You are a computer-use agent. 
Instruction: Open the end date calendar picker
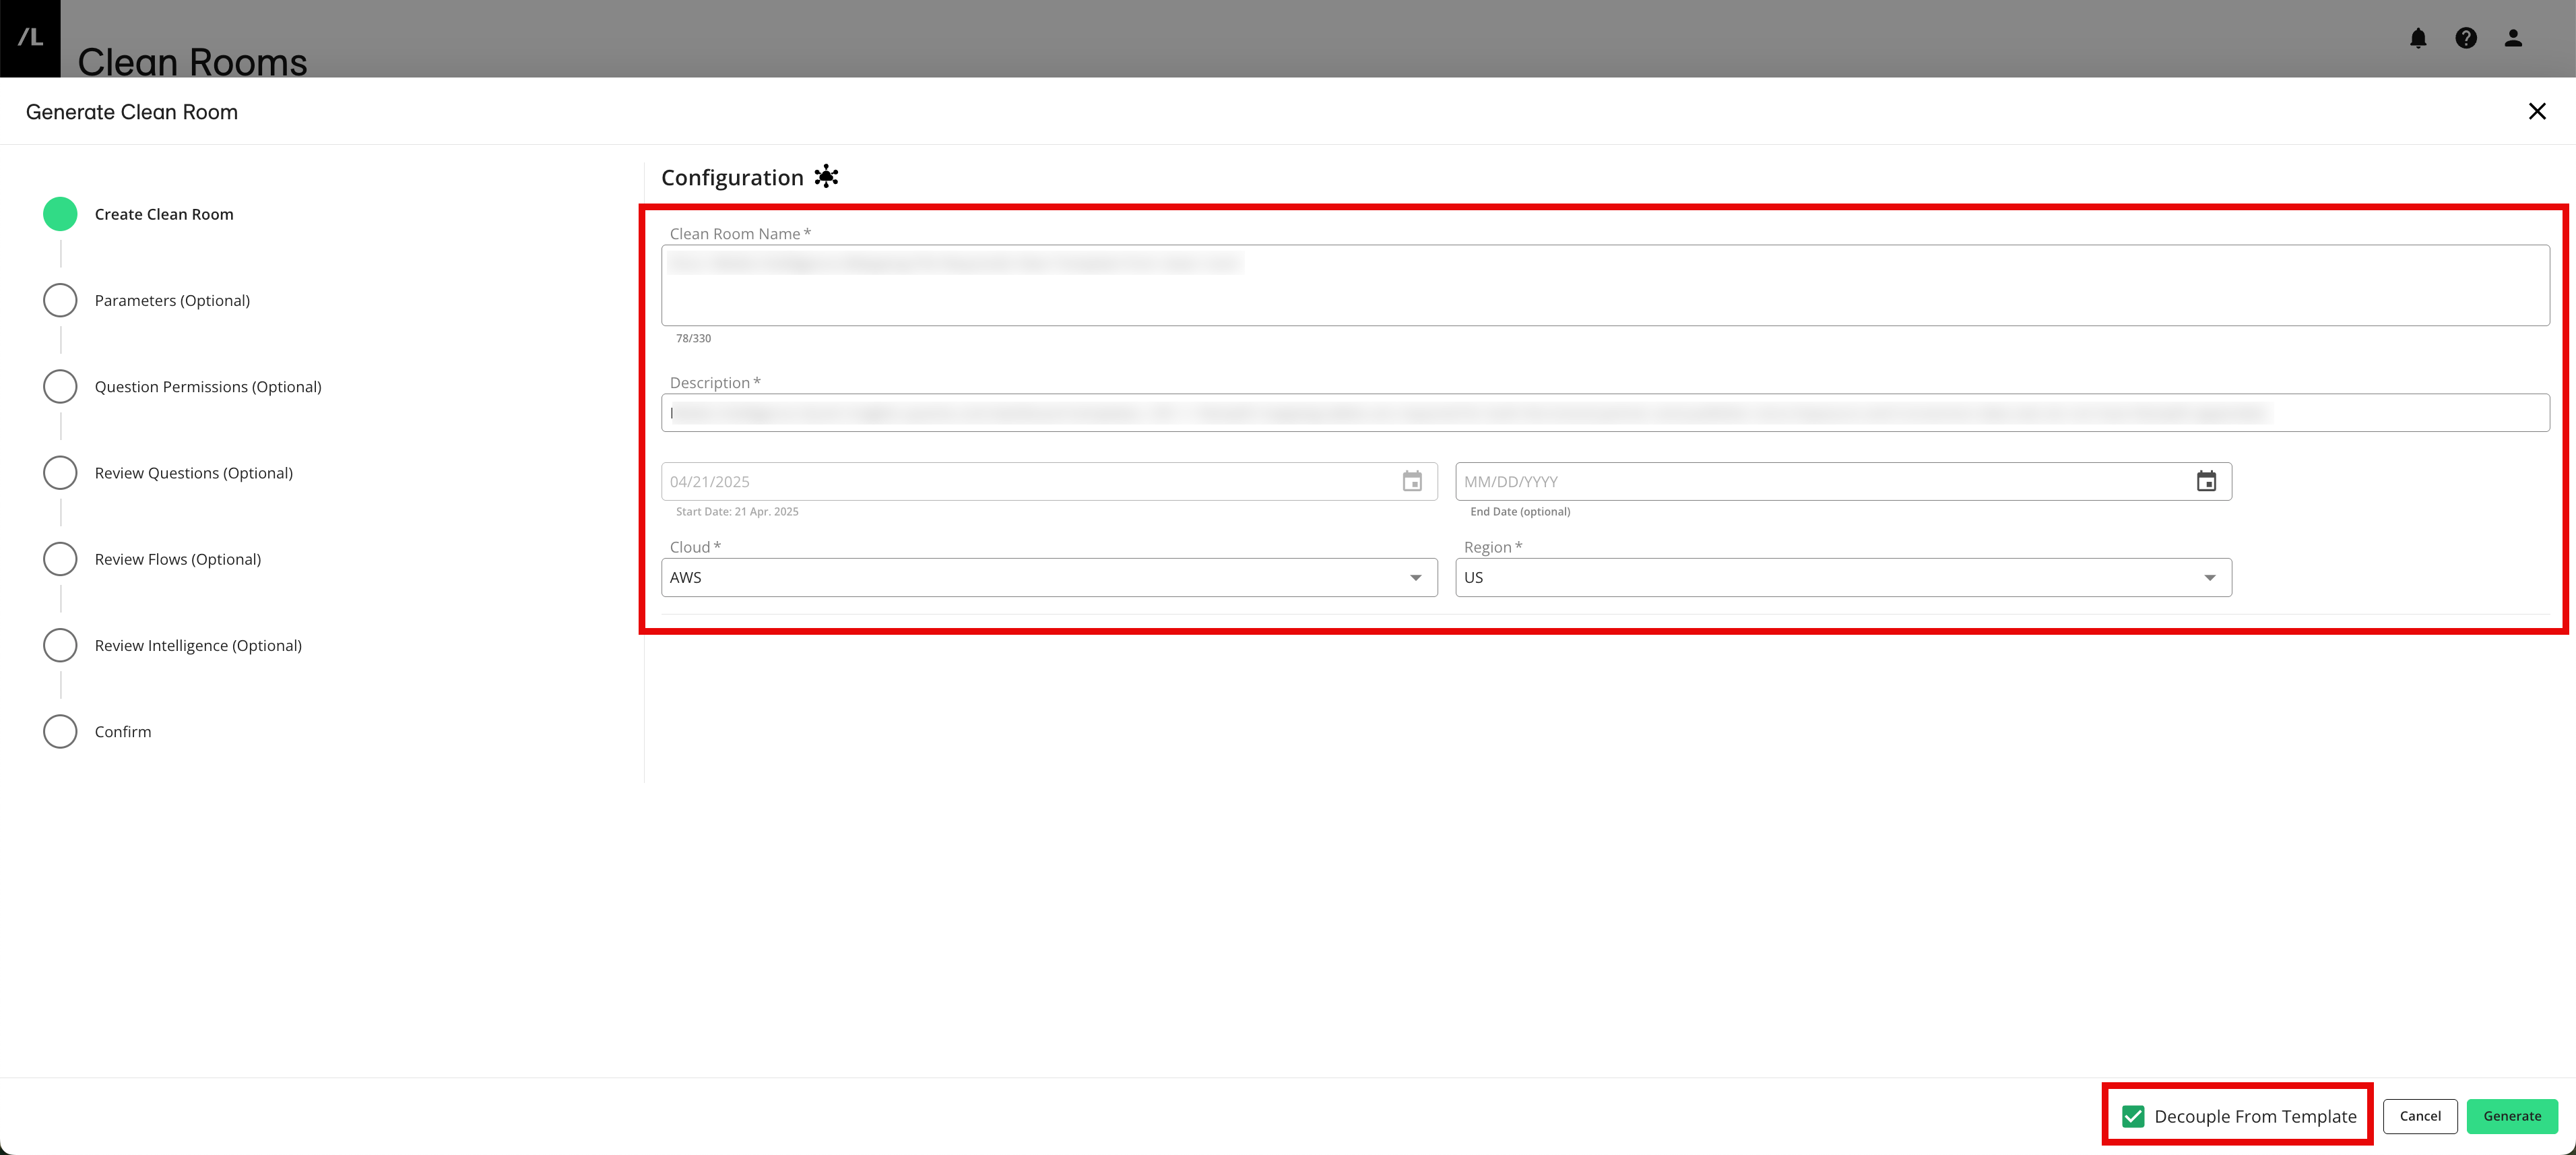click(2206, 481)
